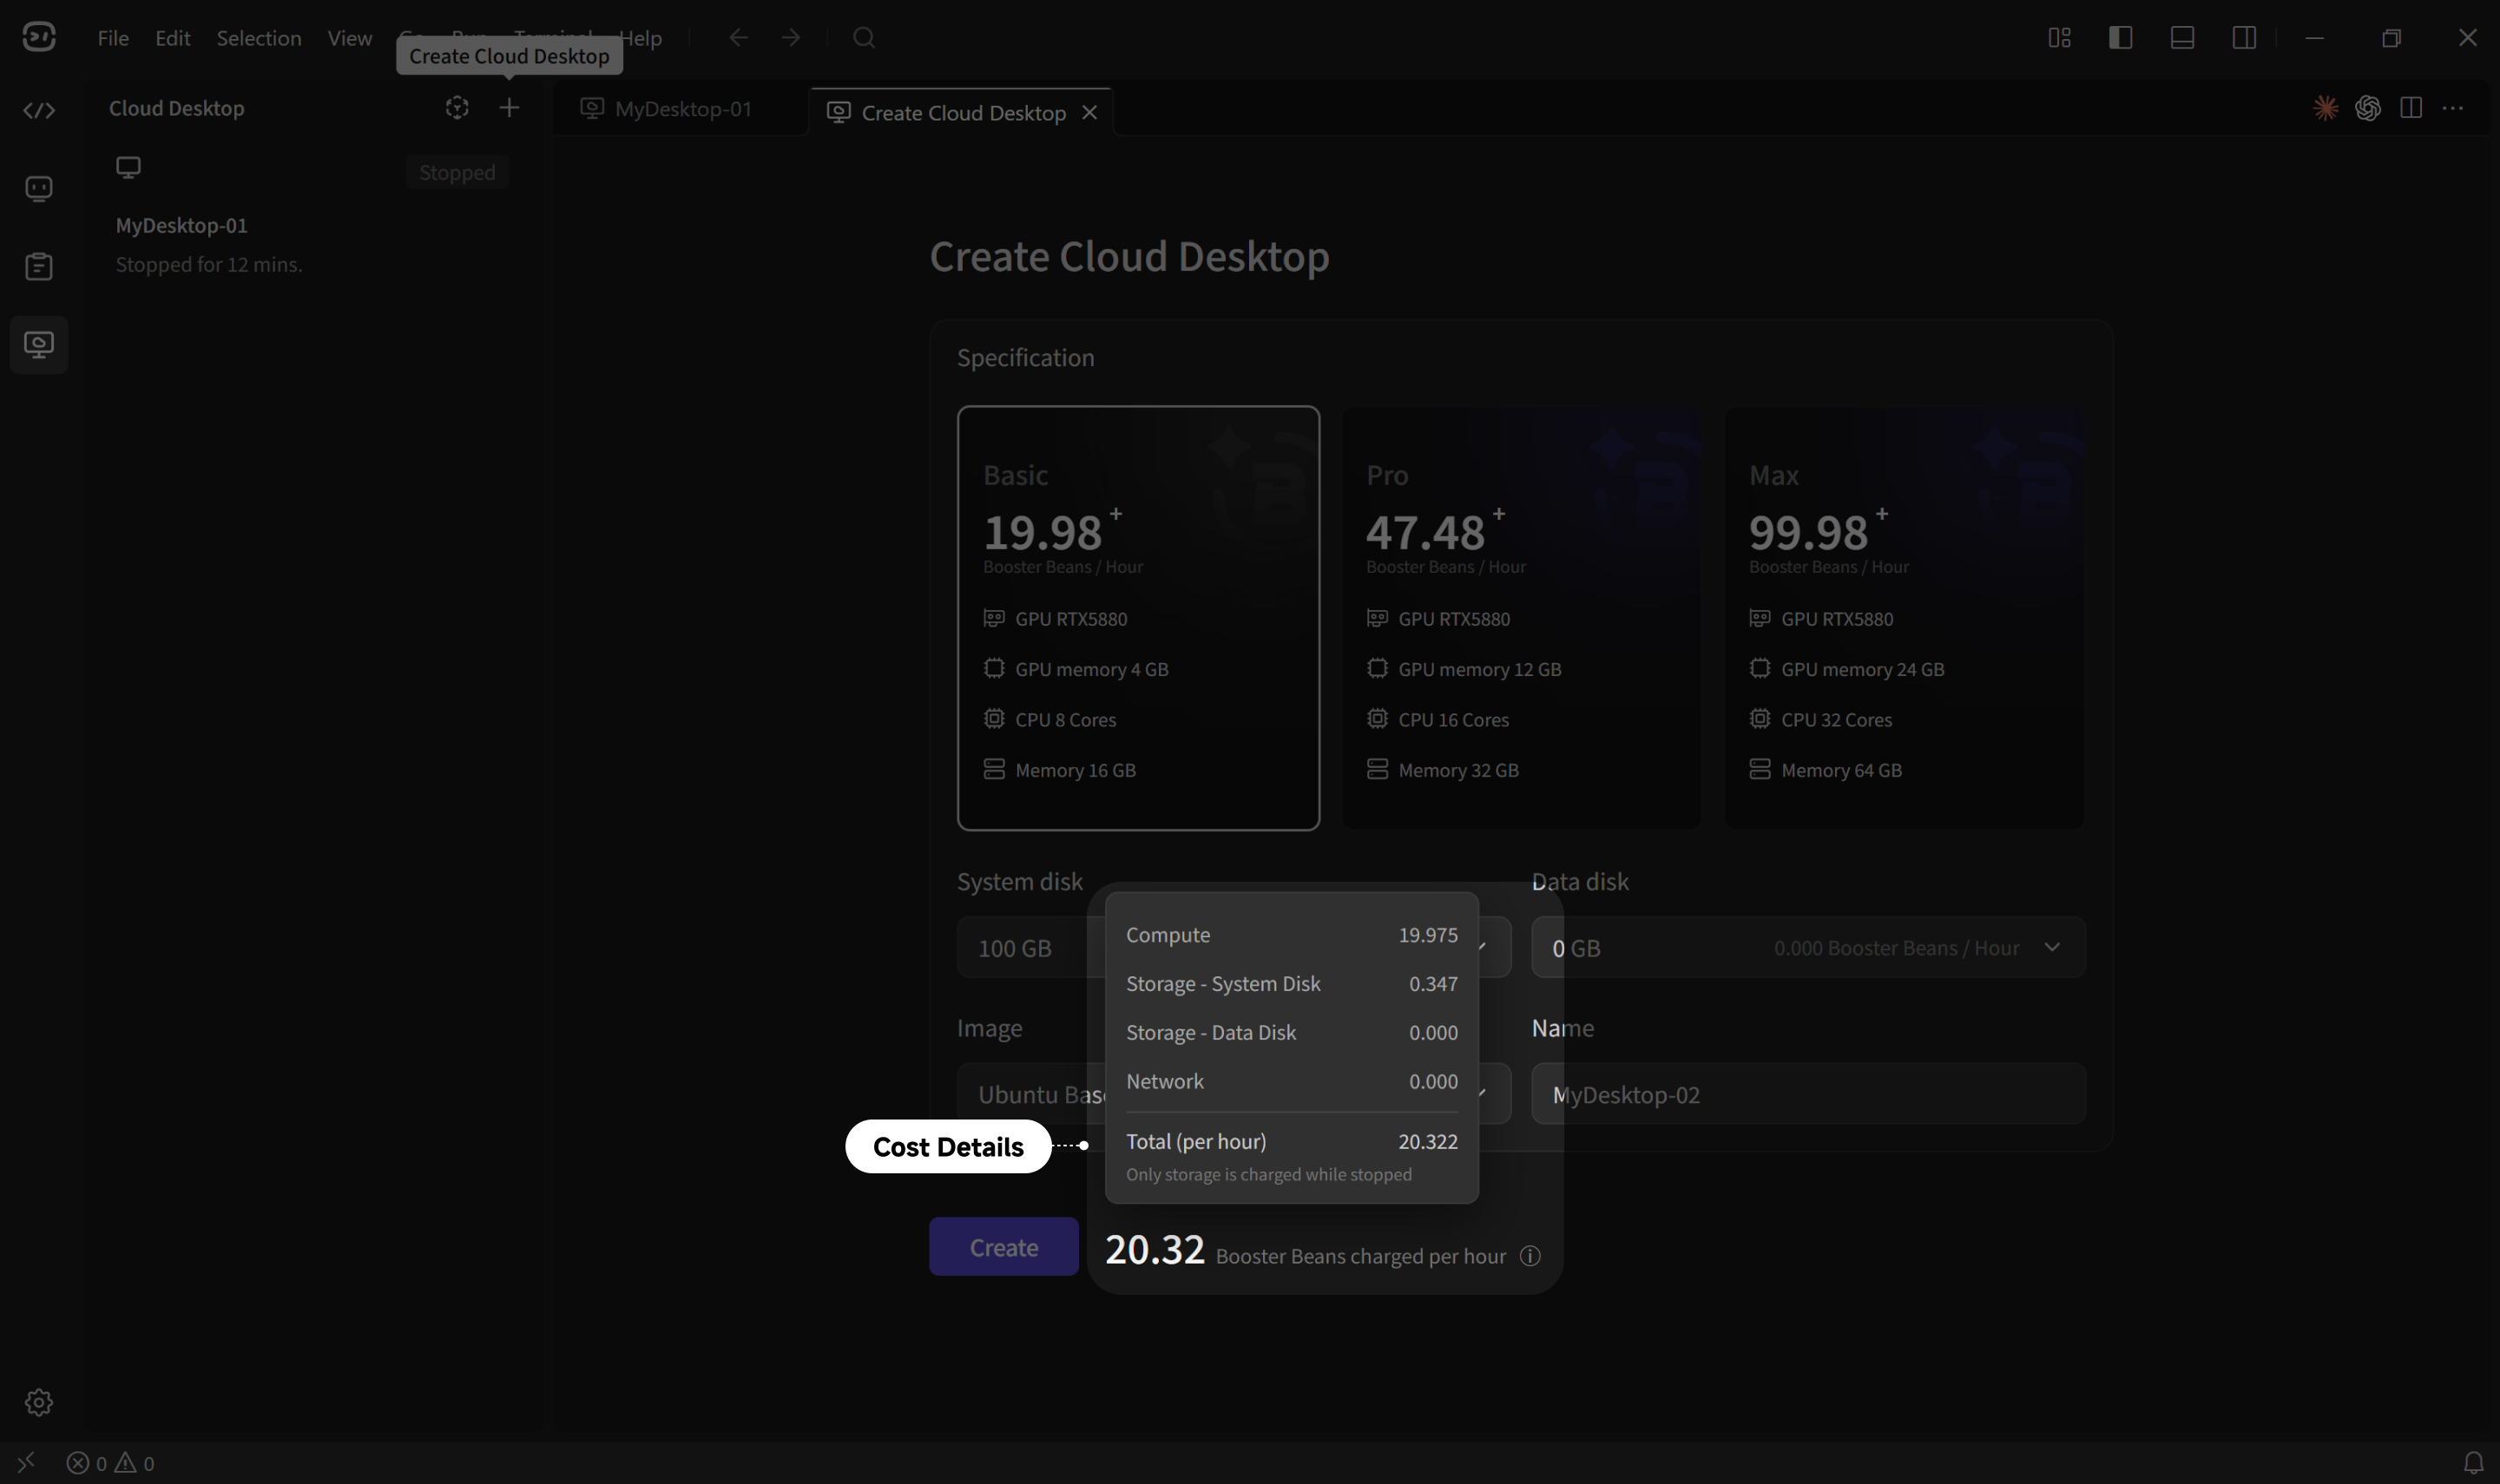Open the AI chat bot sidebar icon

click(x=39, y=188)
